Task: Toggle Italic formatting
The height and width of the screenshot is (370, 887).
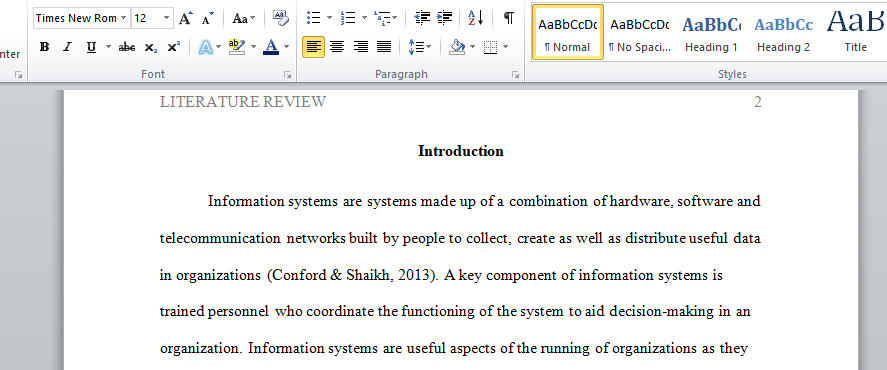Action: (67, 48)
